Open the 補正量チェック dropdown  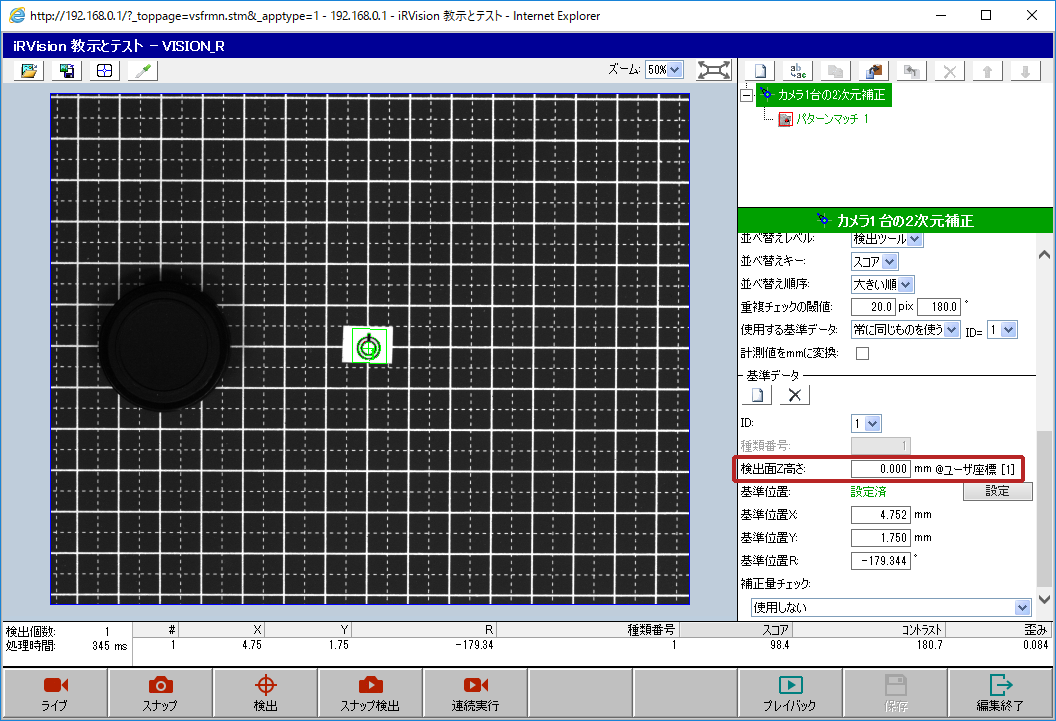pos(891,607)
